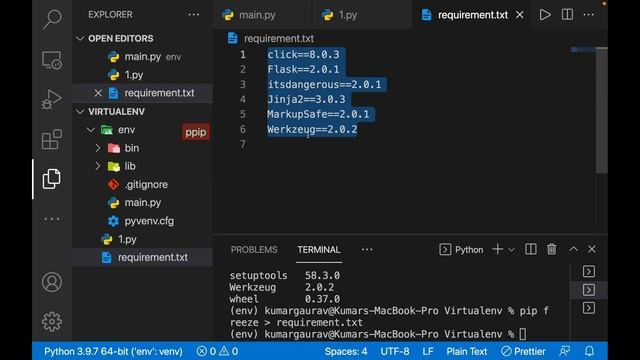Click line number 7 in gutter

pyautogui.click(x=243, y=144)
